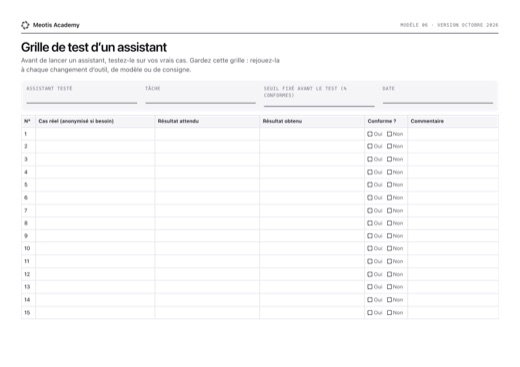Image resolution: width=520 pixels, height=367 pixels.
Task: Click the Commentaire cell in row 2
Action: click(x=453, y=146)
